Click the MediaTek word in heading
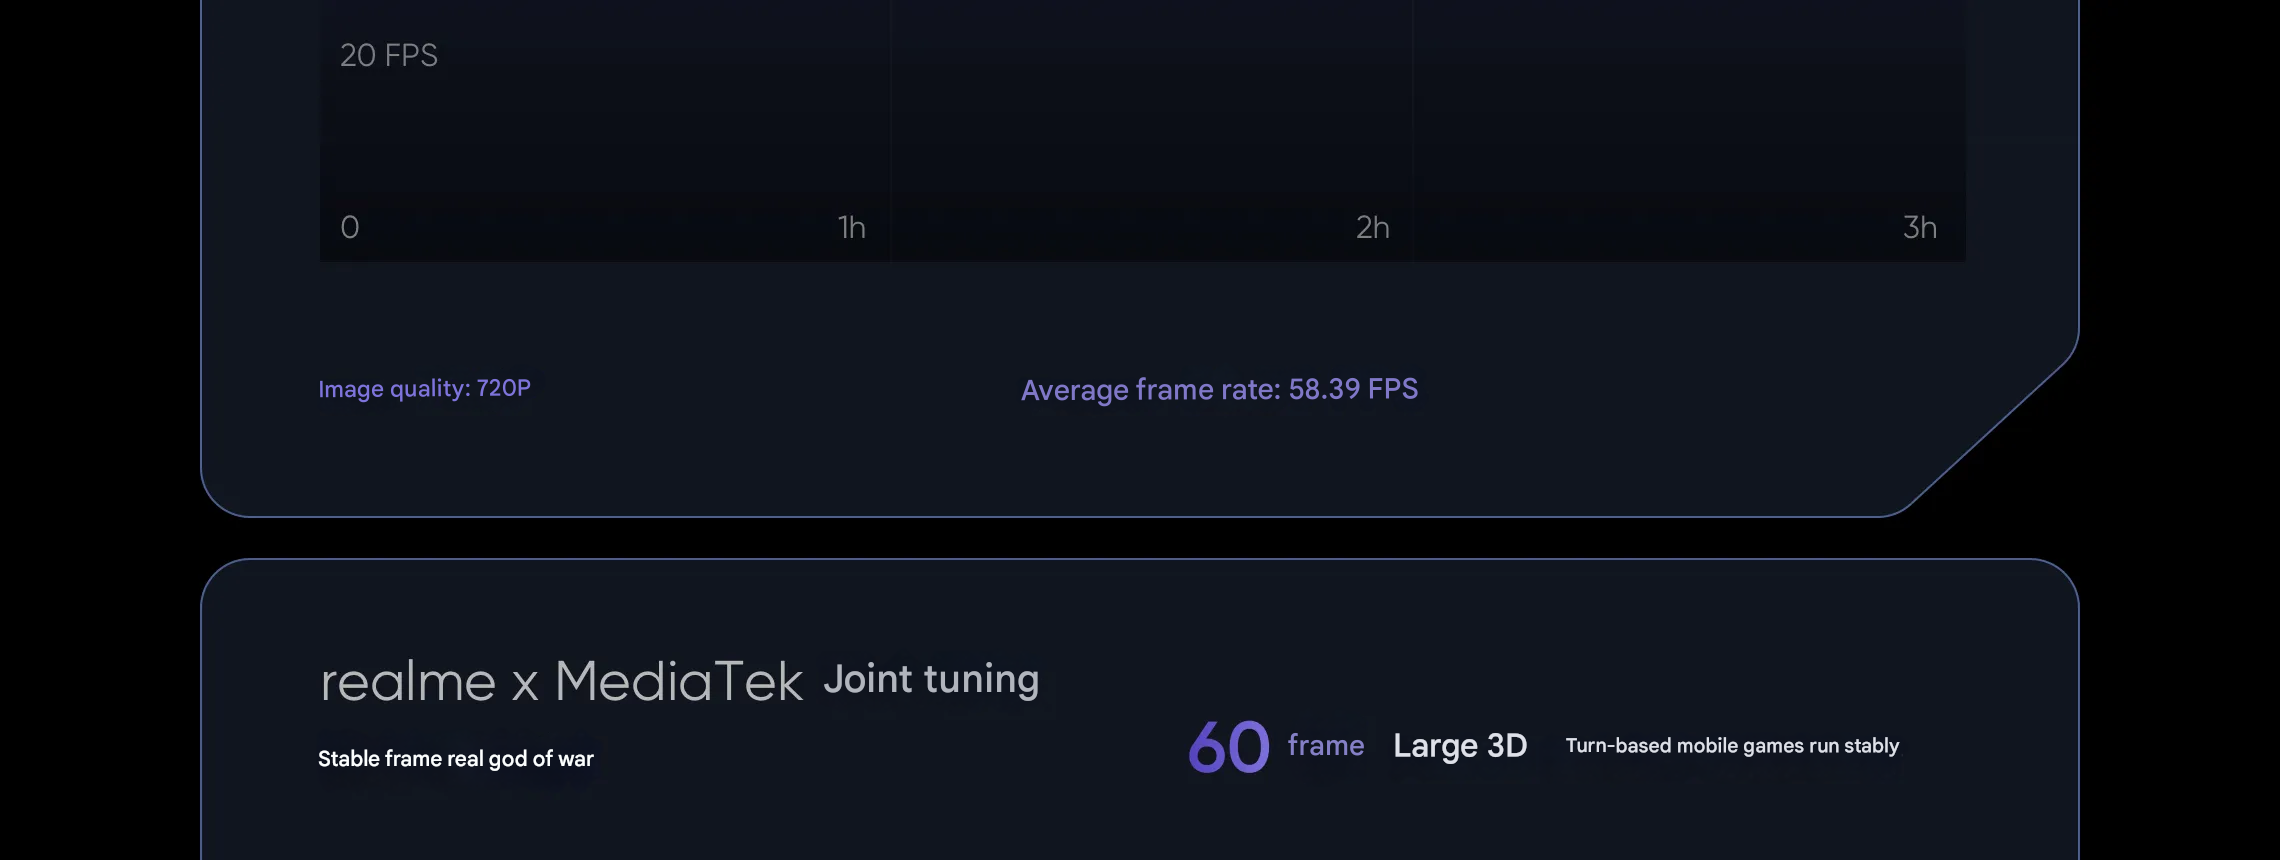Screen dimensions: 2280x860 click(679, 681)
